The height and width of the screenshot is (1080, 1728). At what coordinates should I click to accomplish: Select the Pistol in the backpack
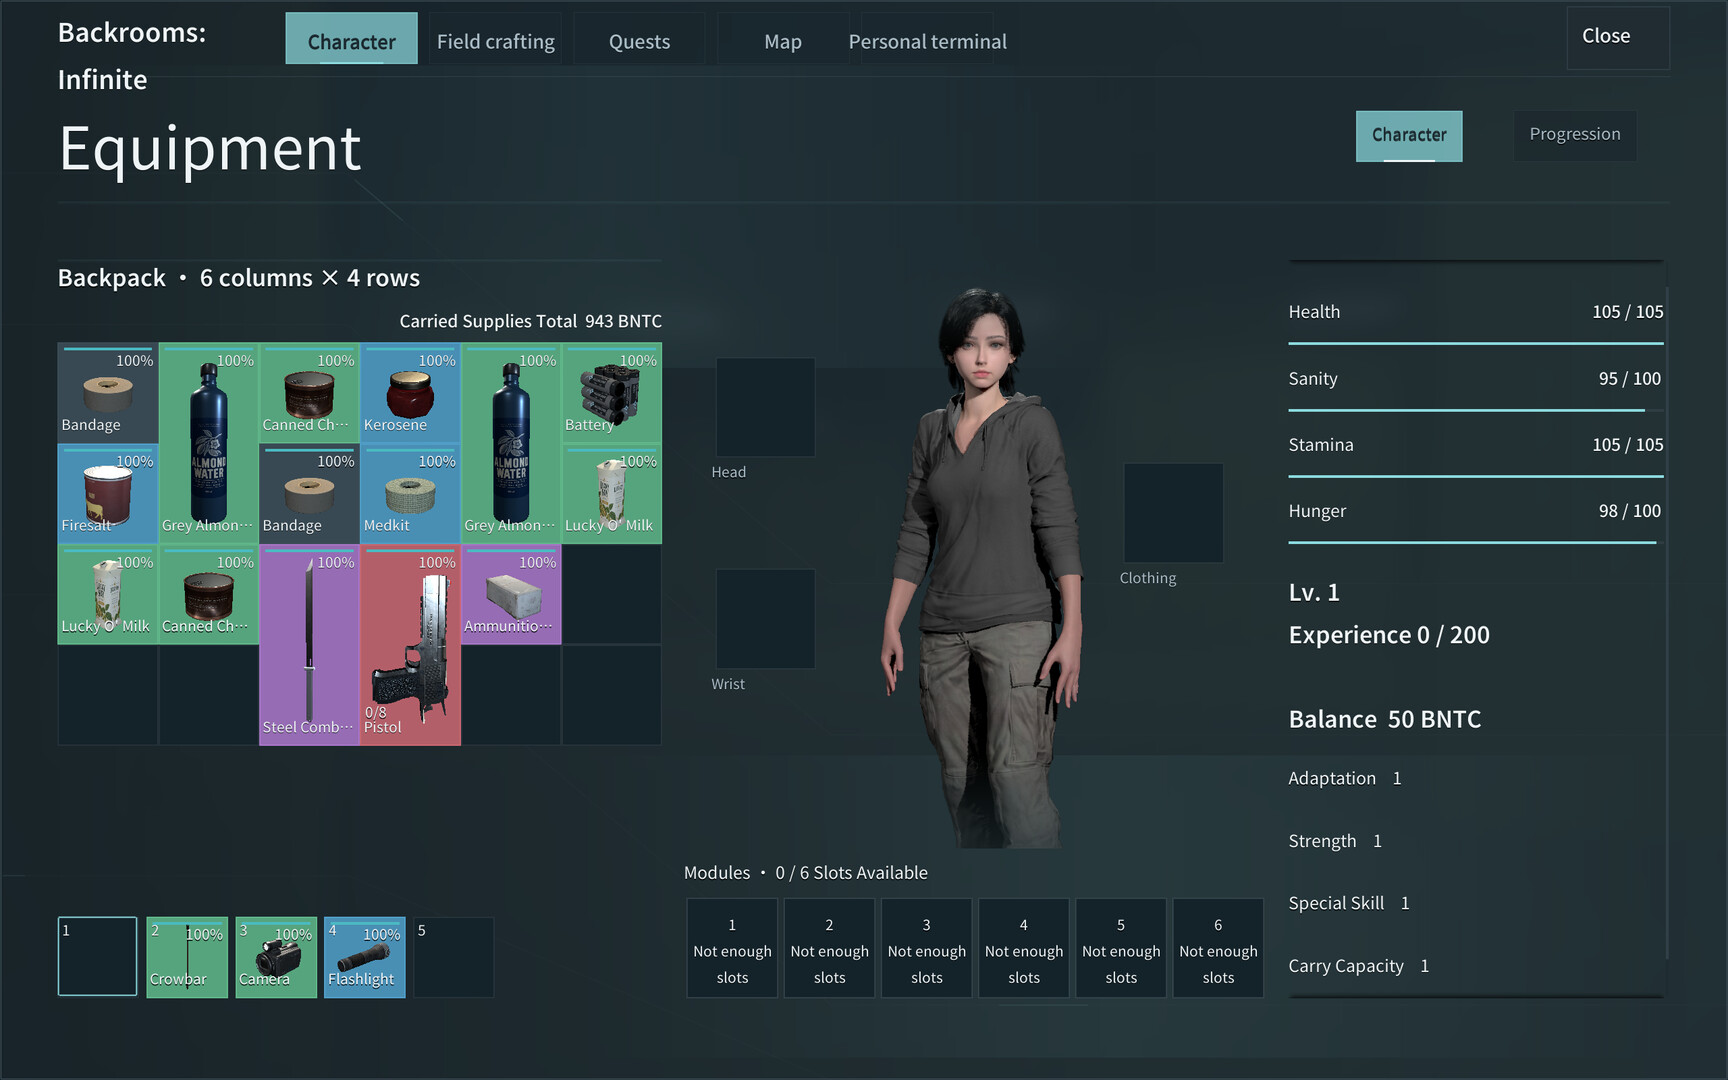[x=410, y=645]
